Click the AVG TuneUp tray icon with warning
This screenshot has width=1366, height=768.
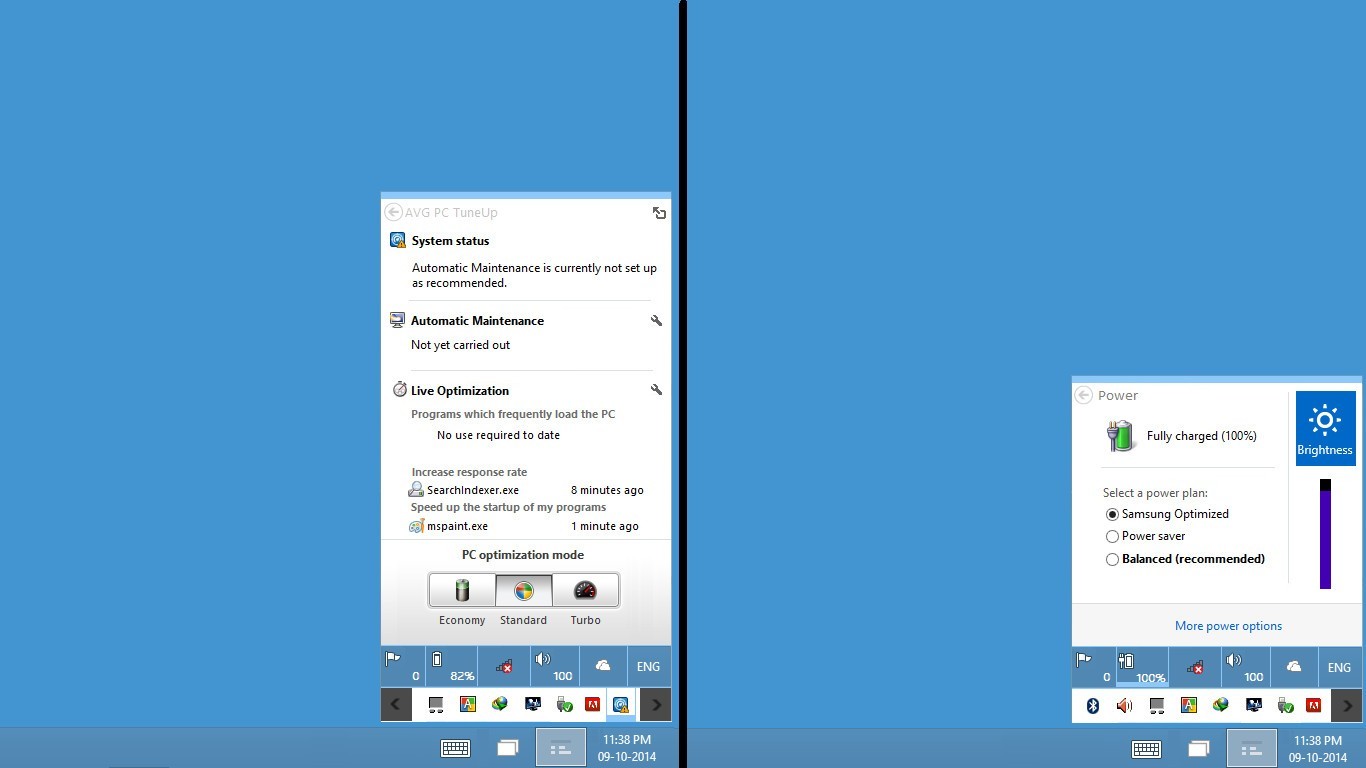620,704
